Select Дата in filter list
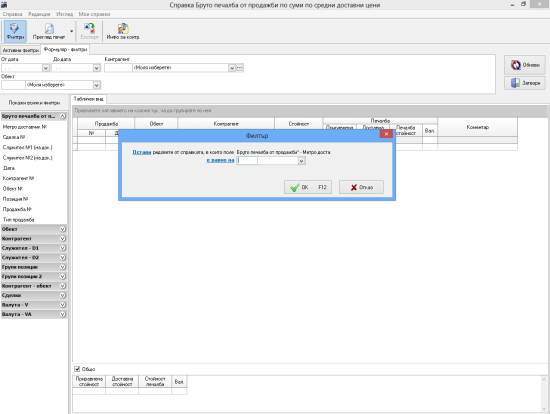The width and height of the screenshot is (550, 414). (x=9, y=168)
